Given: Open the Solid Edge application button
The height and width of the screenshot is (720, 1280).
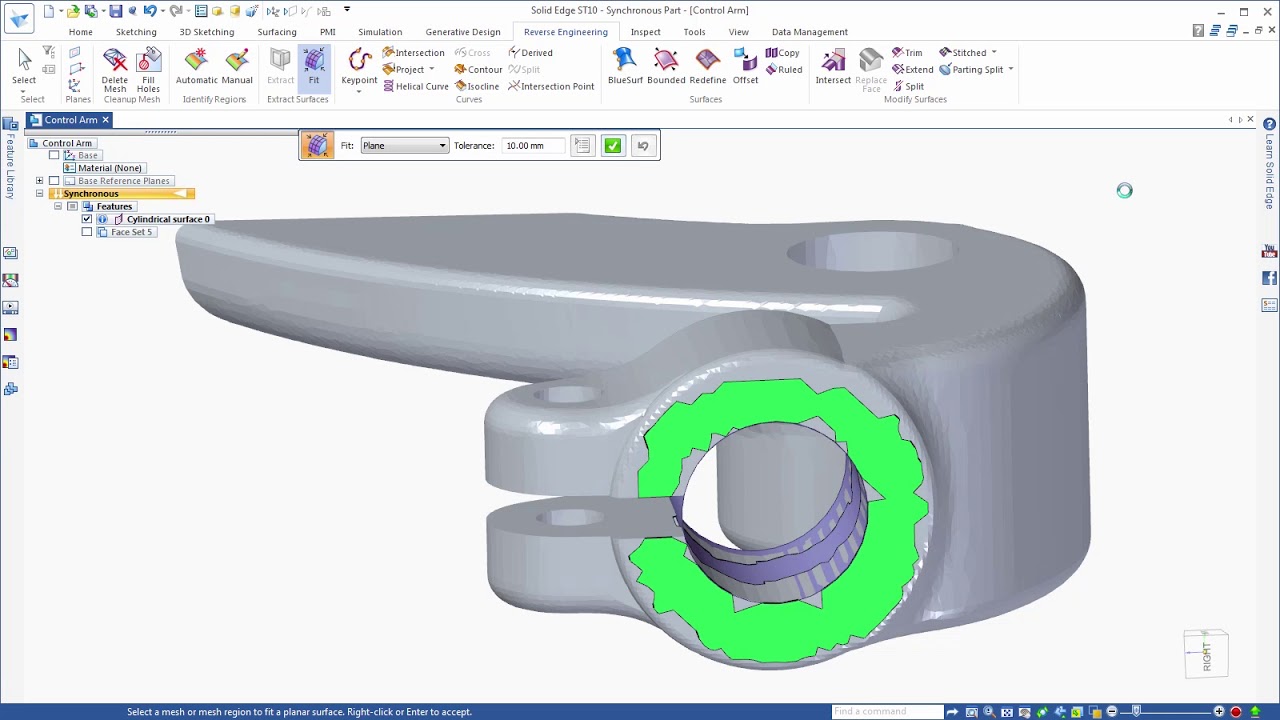Looking at the screenshot, I should coord(19,17).
